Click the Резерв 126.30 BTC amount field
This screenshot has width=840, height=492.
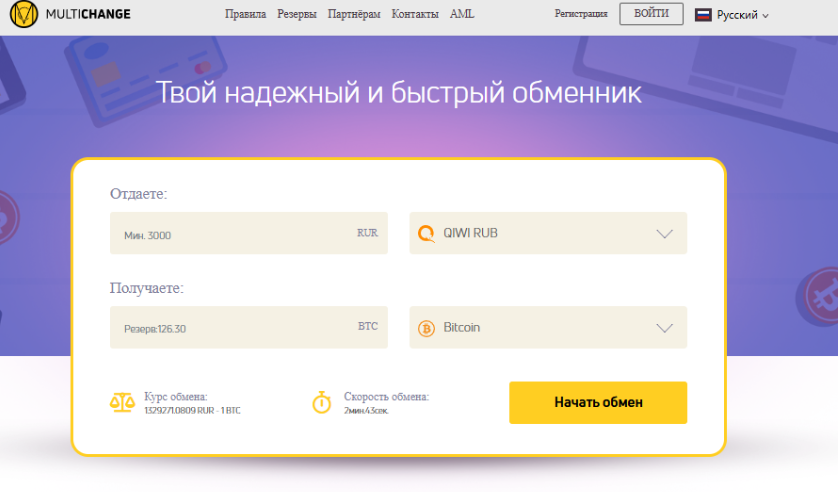point(249,327)
